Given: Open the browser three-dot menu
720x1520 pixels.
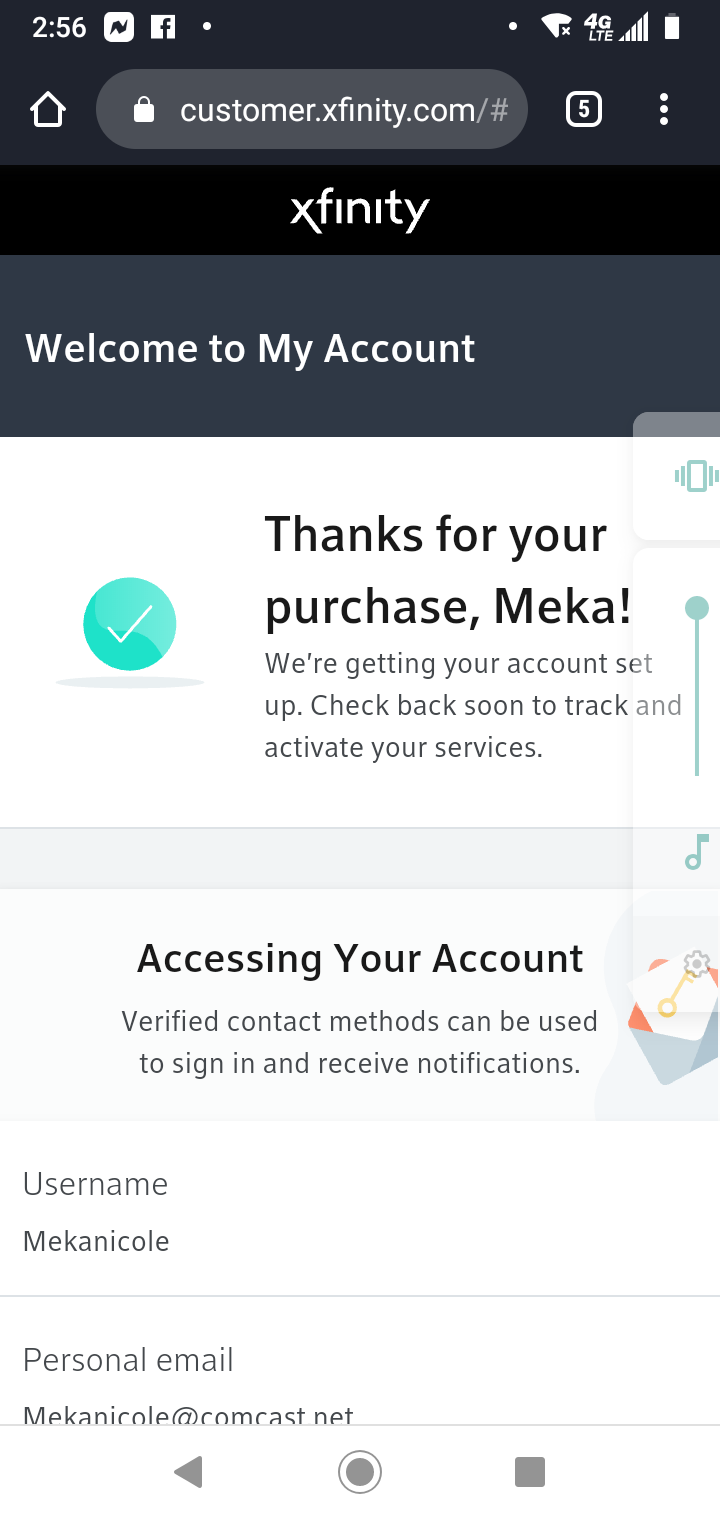Looking at the screenshot, I should coord(663,109).
